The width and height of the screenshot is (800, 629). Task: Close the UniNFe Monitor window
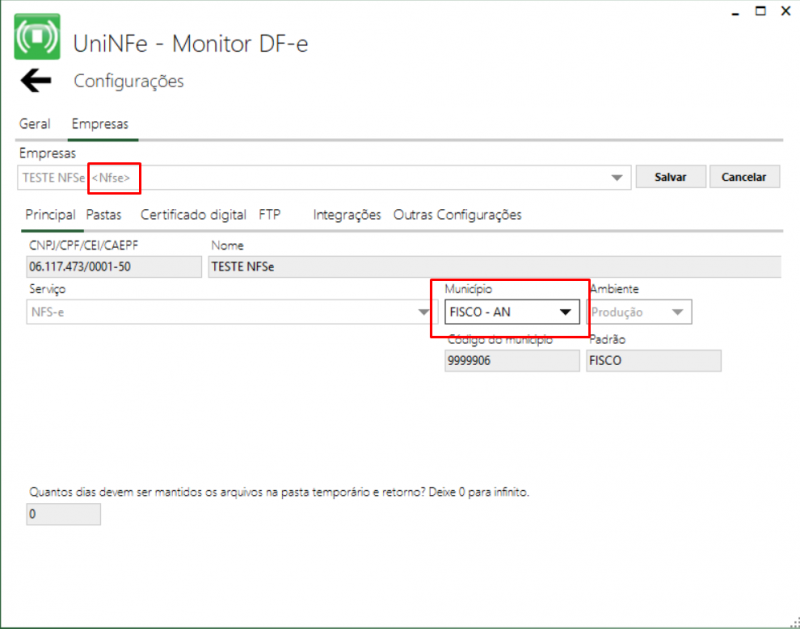[x=786, y=11]
